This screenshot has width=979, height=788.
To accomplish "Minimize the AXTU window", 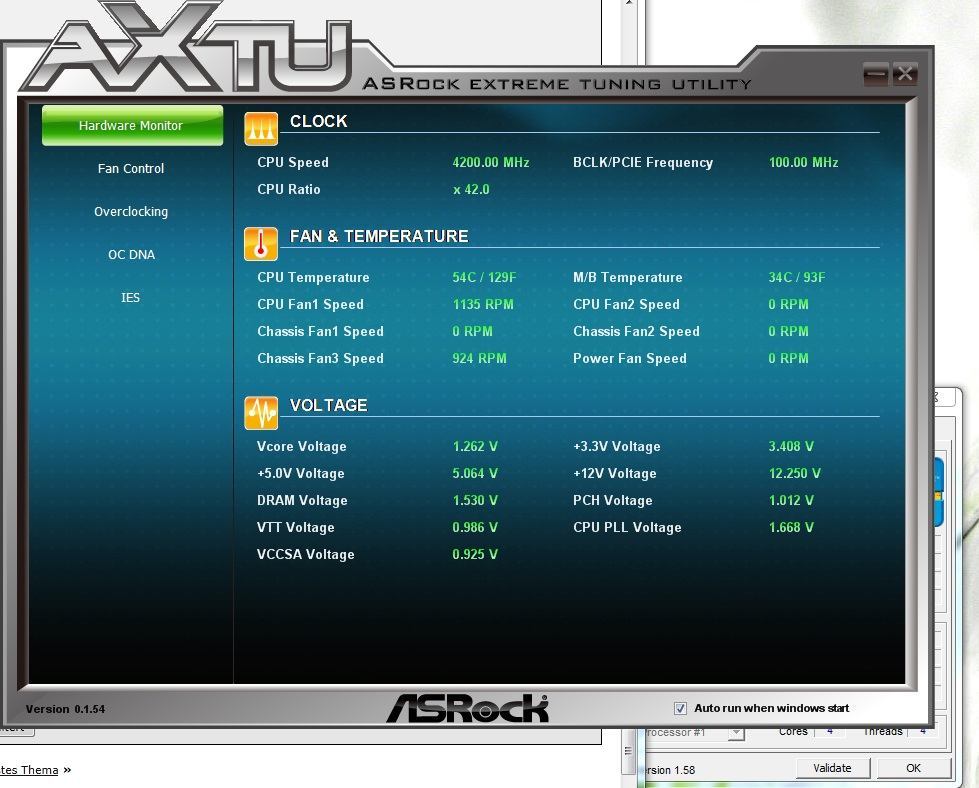I will (875, 74).
